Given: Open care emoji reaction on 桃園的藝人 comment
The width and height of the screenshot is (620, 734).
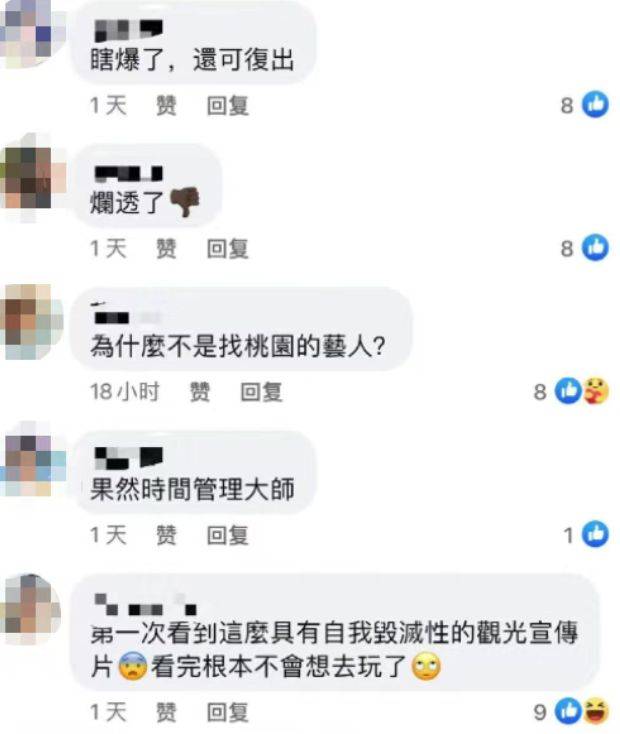Looking at the screenshot, I should pyautogui.click(x=596, y=390).
